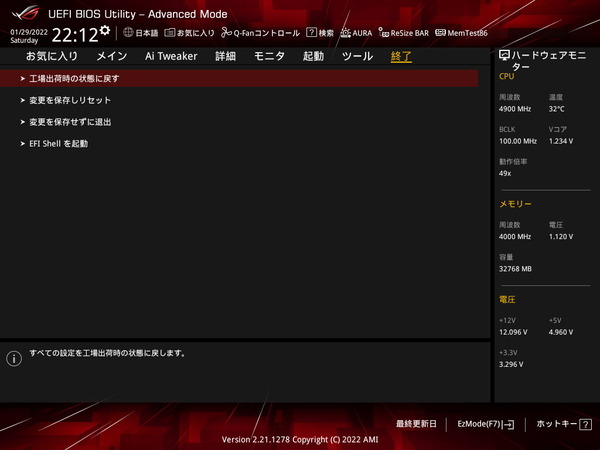Switch to the Ai Tweaker tab

[x=171, y=57]
